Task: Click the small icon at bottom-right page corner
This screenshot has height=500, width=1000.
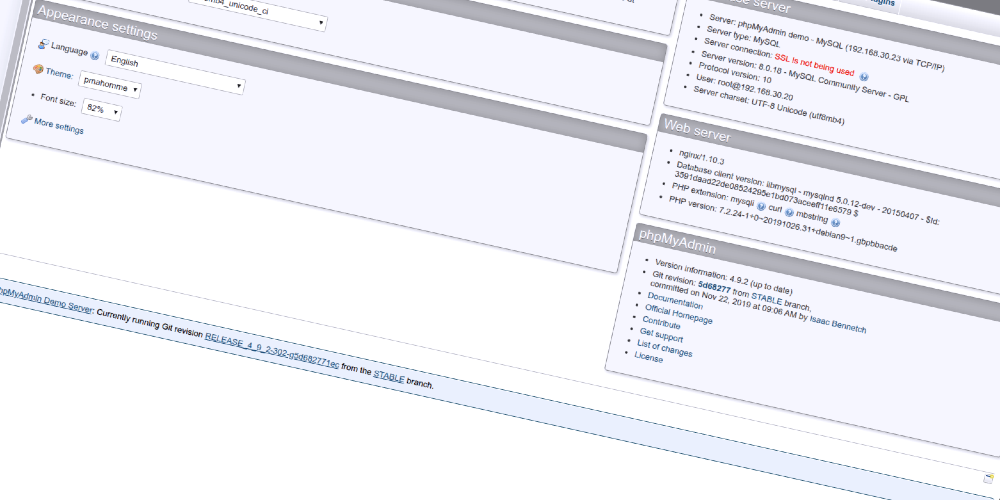Action: pos(987,477)
